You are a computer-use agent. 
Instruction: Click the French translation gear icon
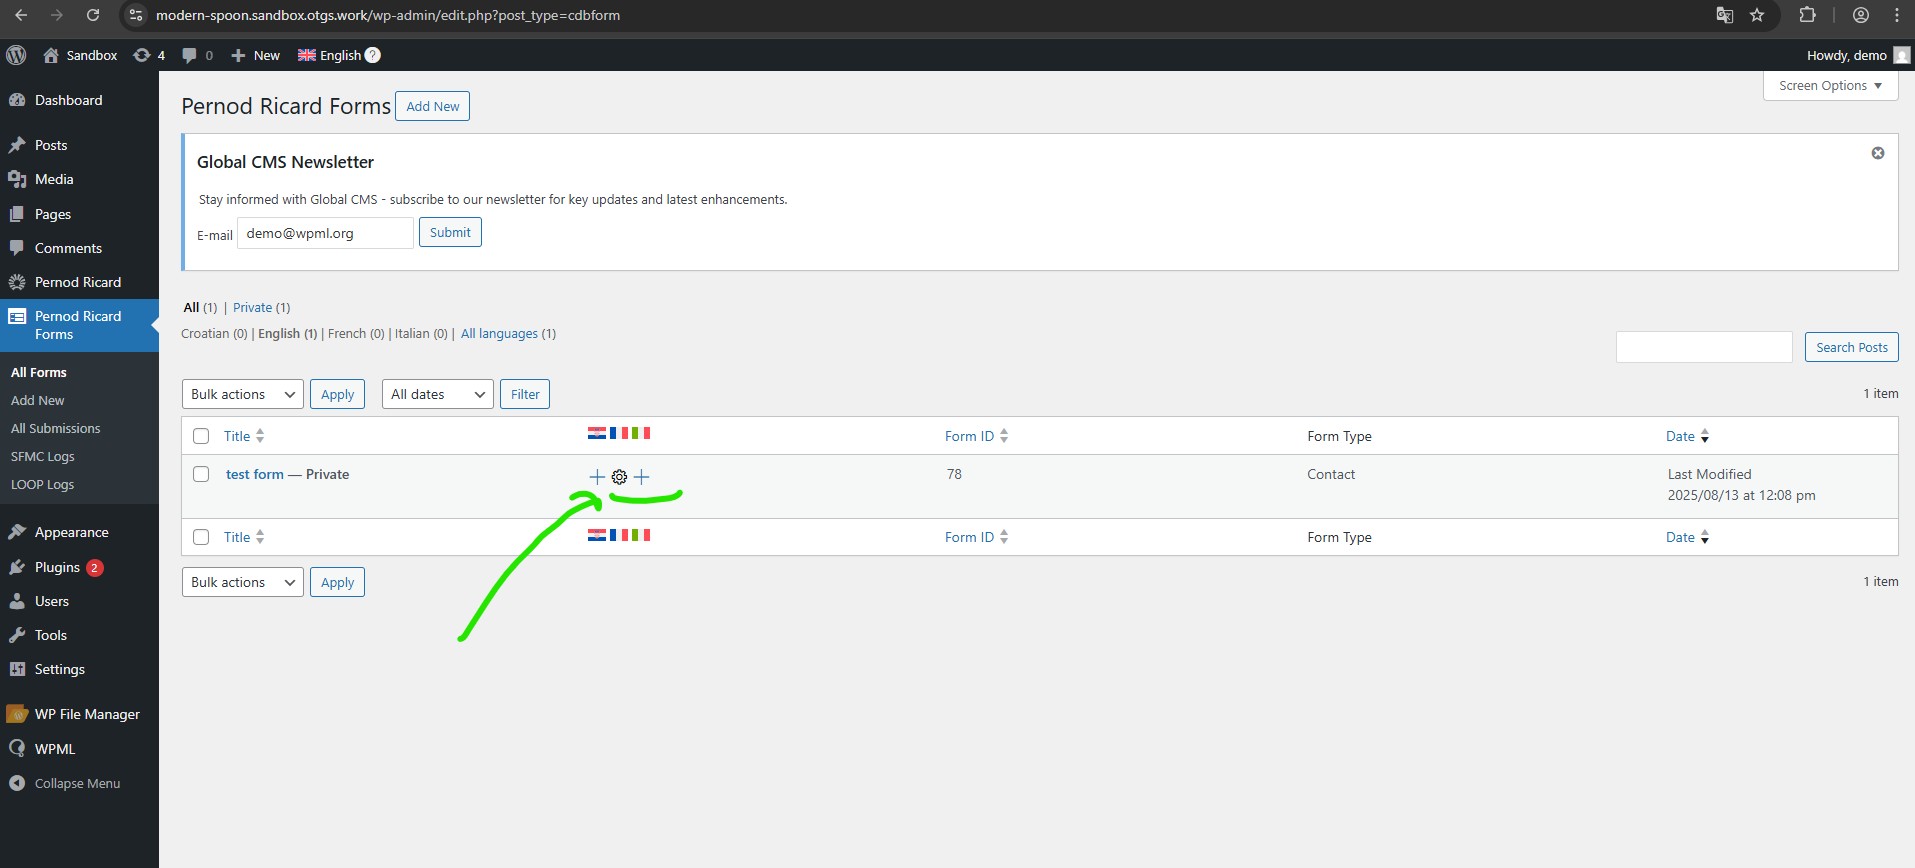coord(619,477)
